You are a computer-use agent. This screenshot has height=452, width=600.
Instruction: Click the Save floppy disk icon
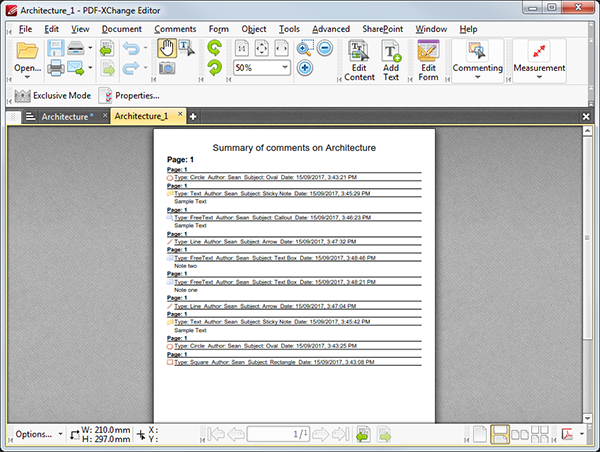57,48
